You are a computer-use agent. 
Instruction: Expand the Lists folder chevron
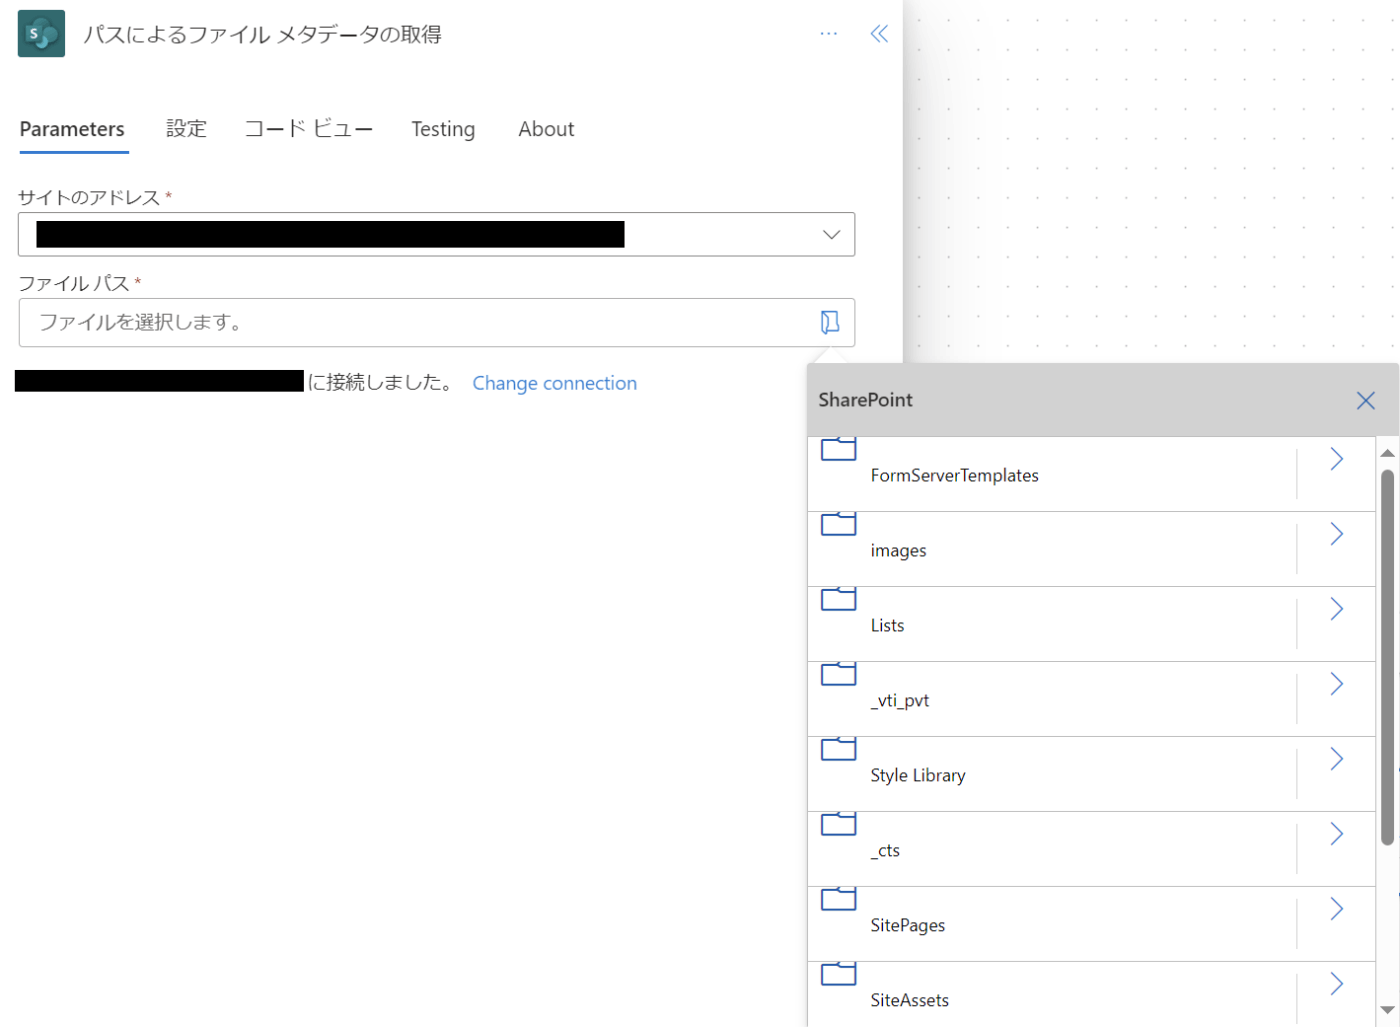tap(1336, 609)
